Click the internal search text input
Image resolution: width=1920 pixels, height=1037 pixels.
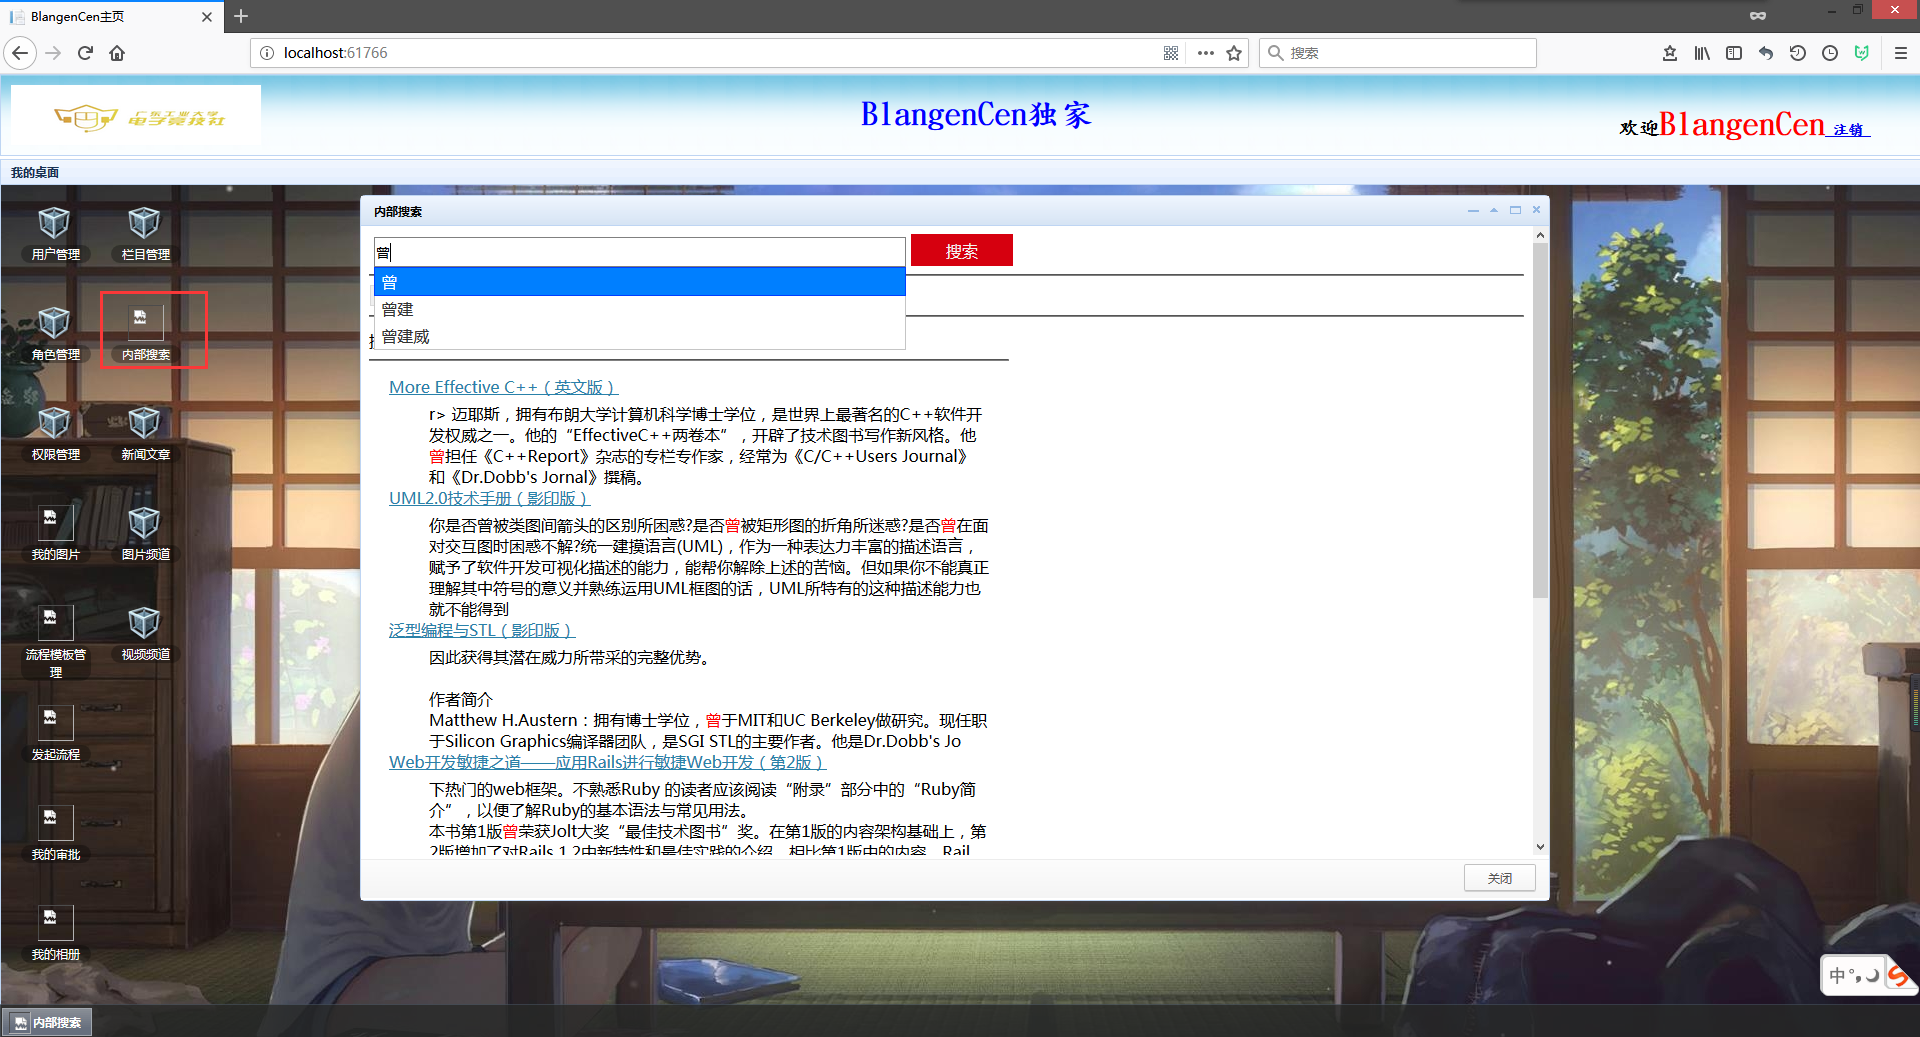(639, 252)
